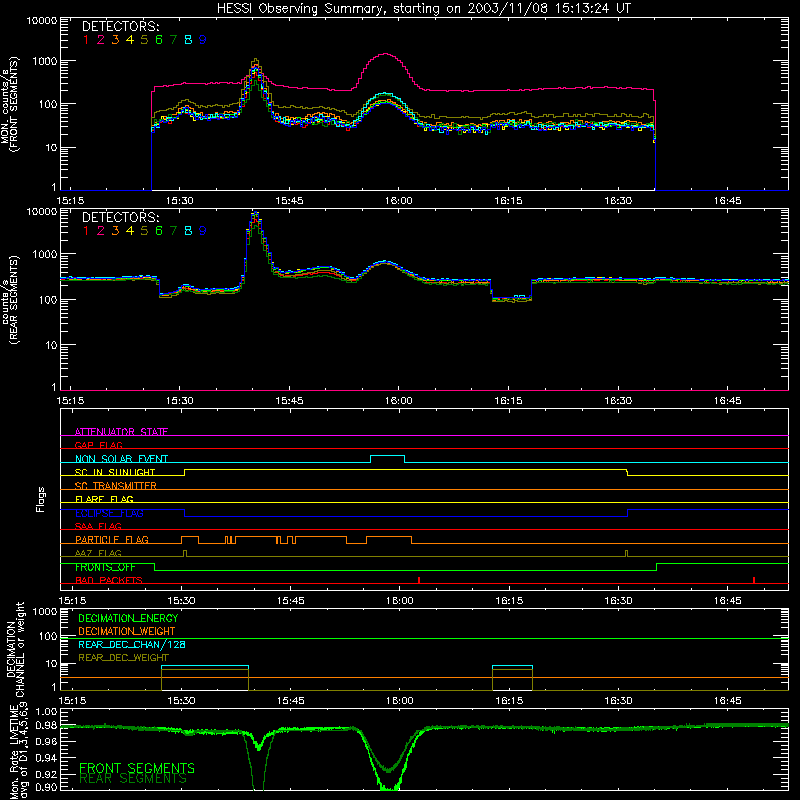
Task: Click the '(FRONT SEGMENTS)' vertical axis title
Action: [13, 104]
